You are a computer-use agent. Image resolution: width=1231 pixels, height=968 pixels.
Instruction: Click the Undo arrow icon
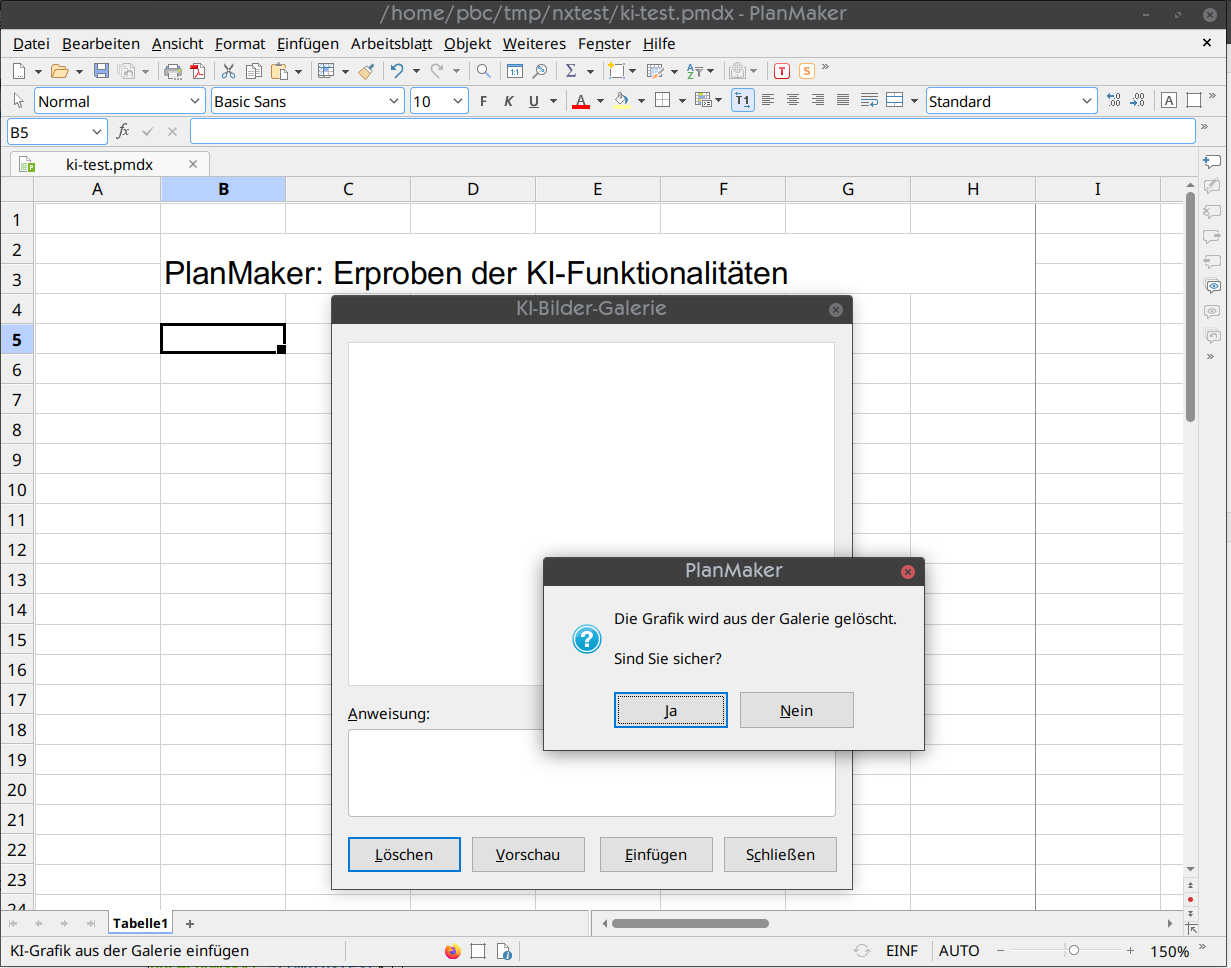397,71
